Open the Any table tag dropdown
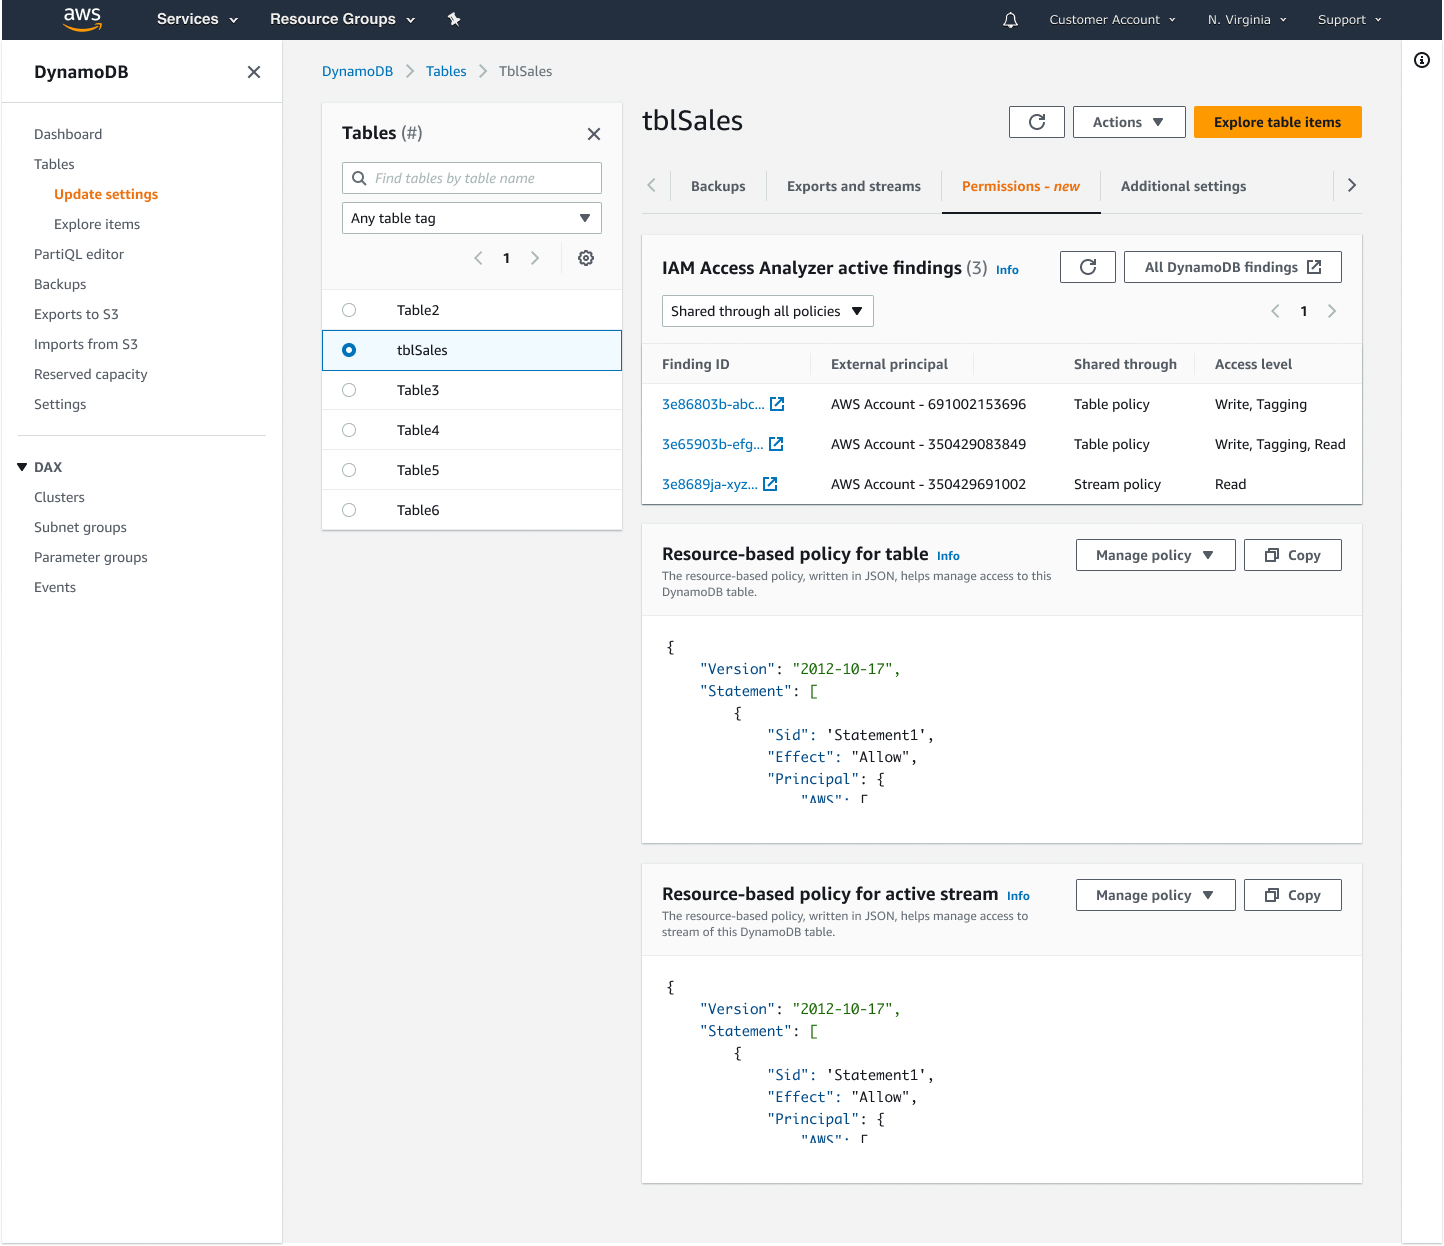The width and height of the screenshot is (1444, 1246). pos(471,218)
